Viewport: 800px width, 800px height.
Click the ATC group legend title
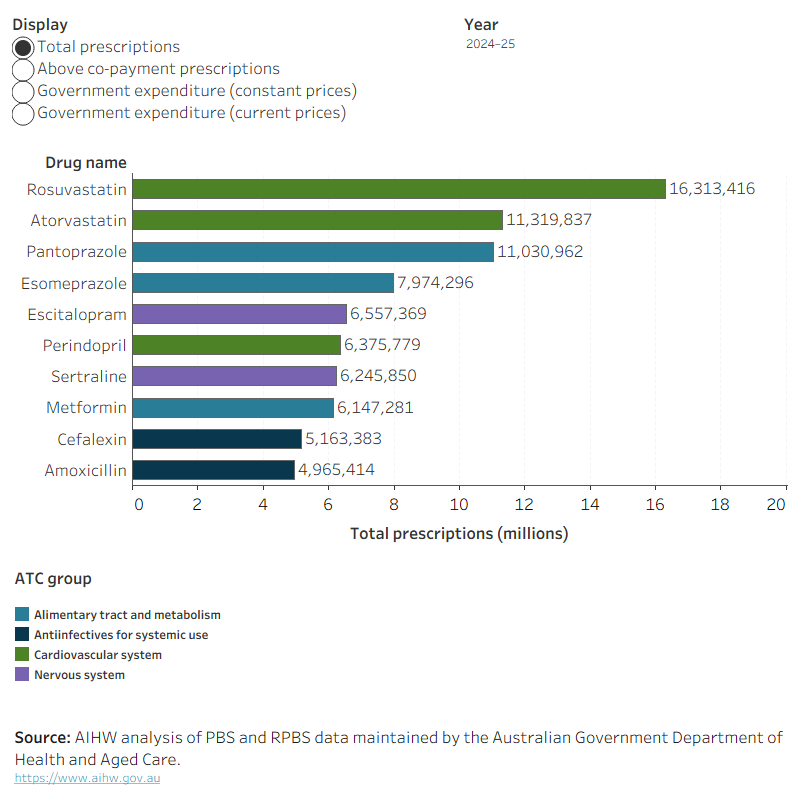(x=53, y=579)
